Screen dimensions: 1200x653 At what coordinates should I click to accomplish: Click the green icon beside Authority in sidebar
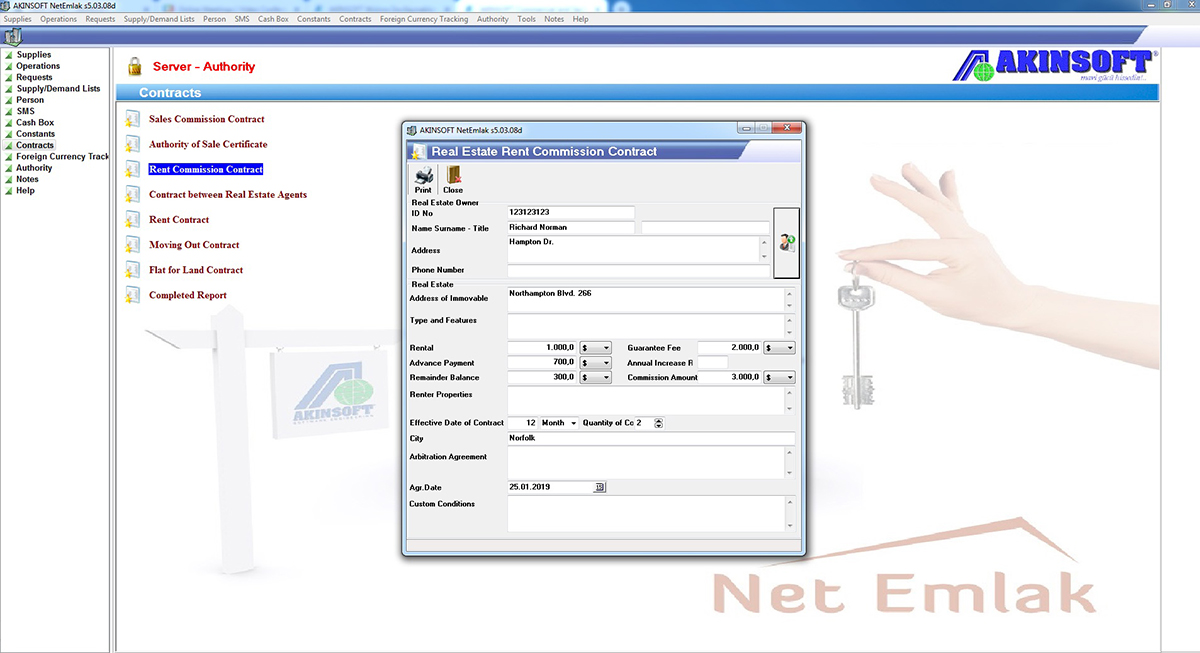9,168
